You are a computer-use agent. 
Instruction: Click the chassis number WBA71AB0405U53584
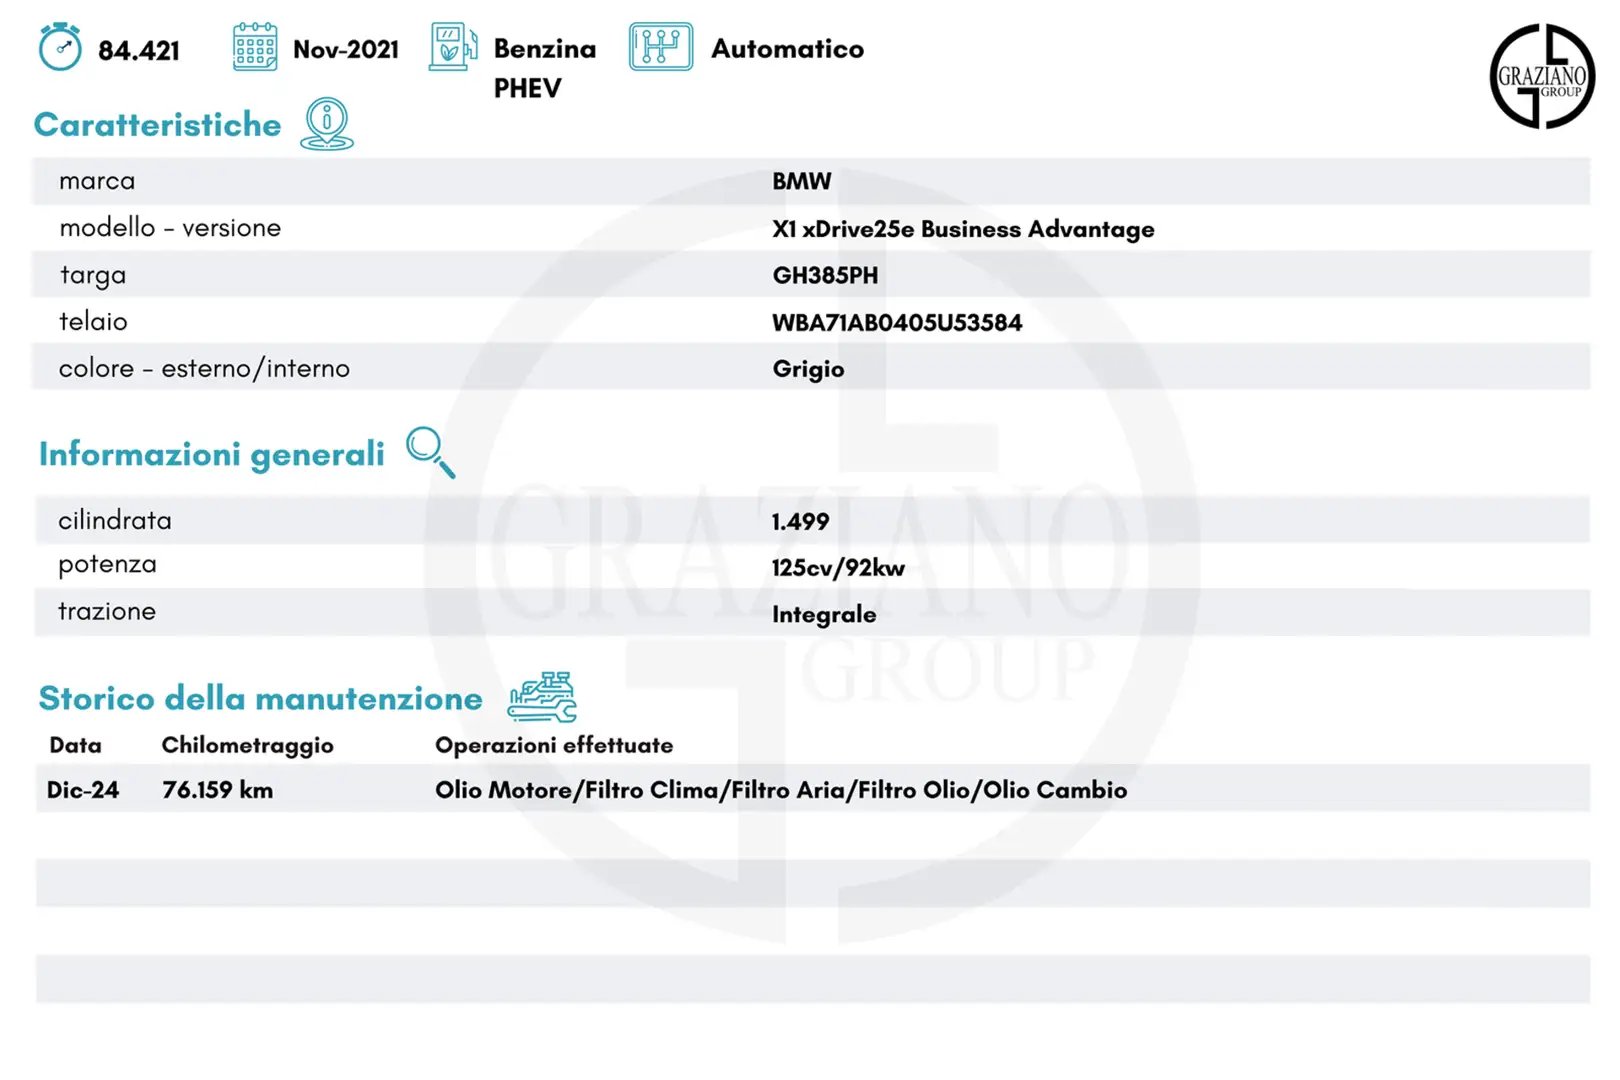tap(897, 322)
